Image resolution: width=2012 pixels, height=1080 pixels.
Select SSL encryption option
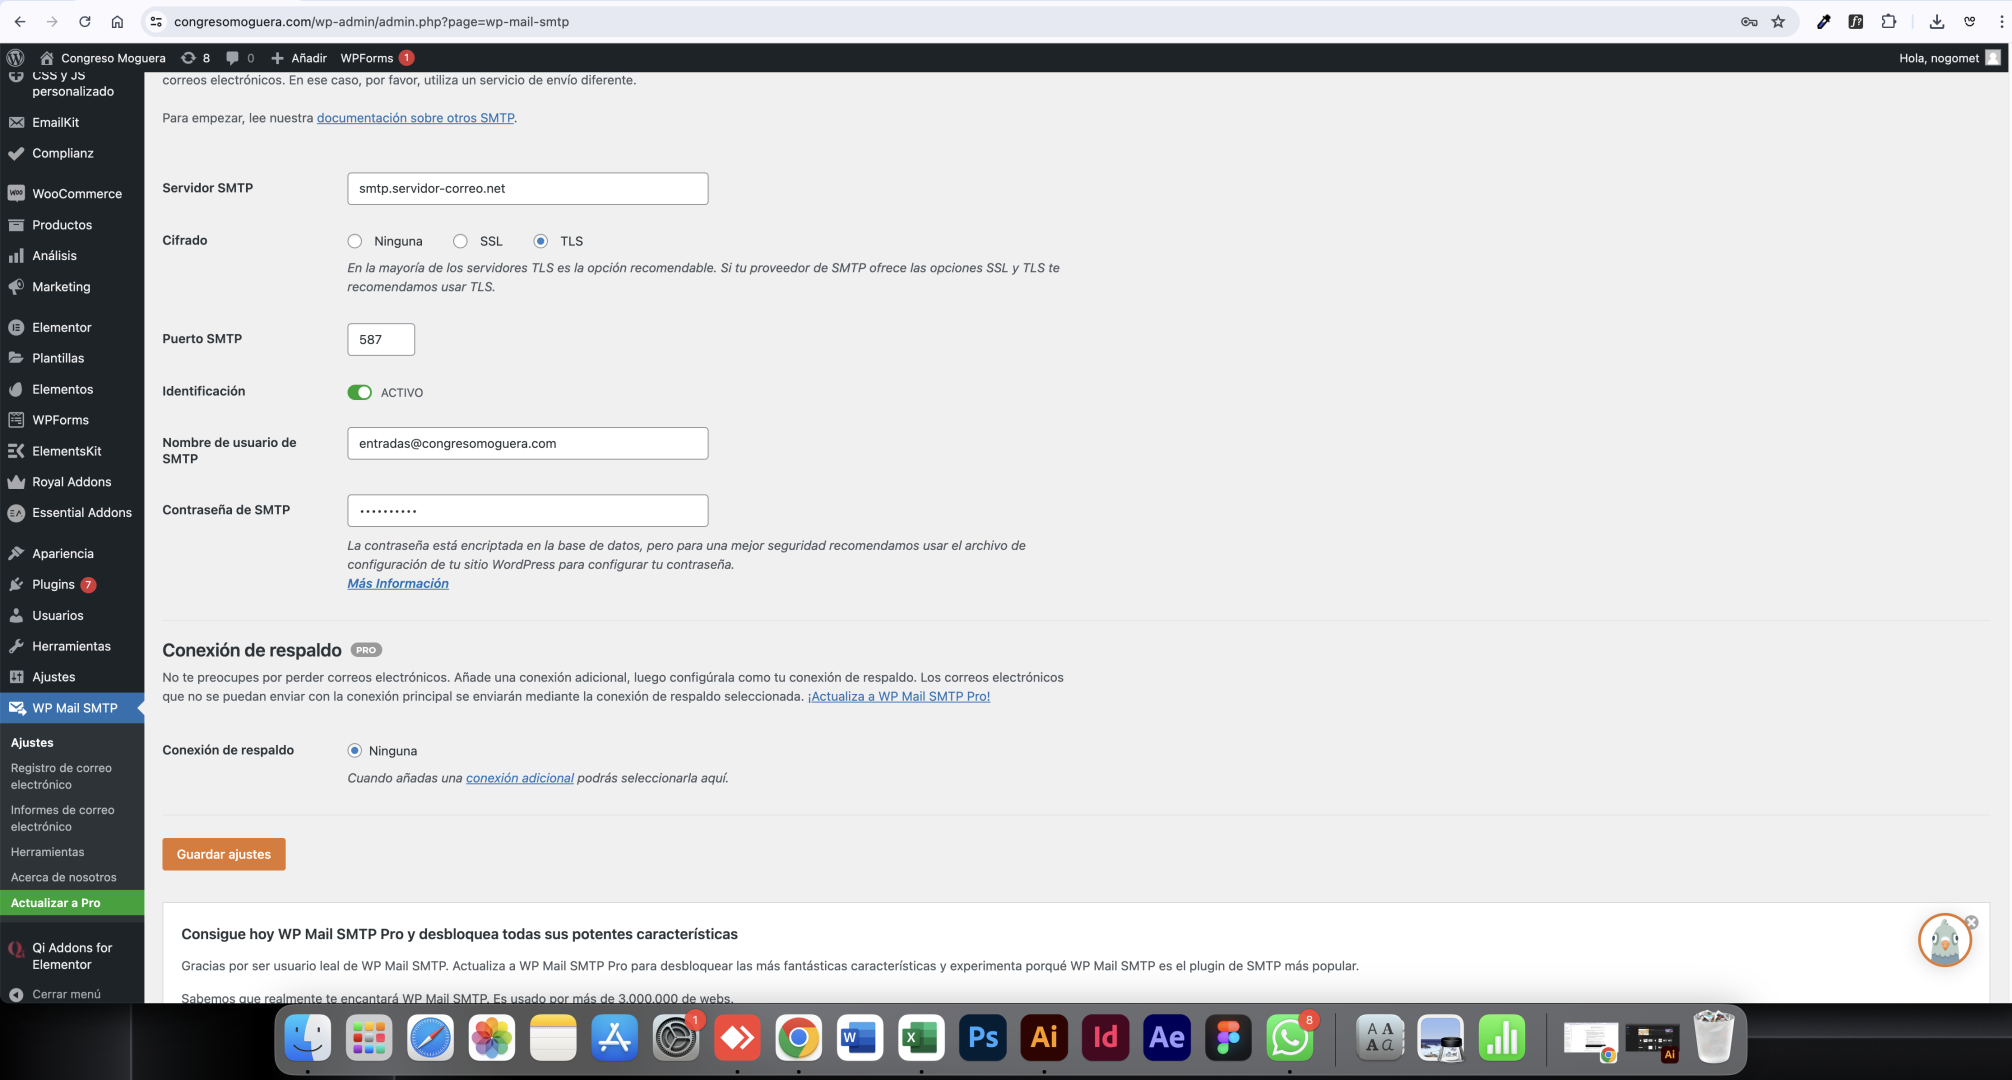460,241
